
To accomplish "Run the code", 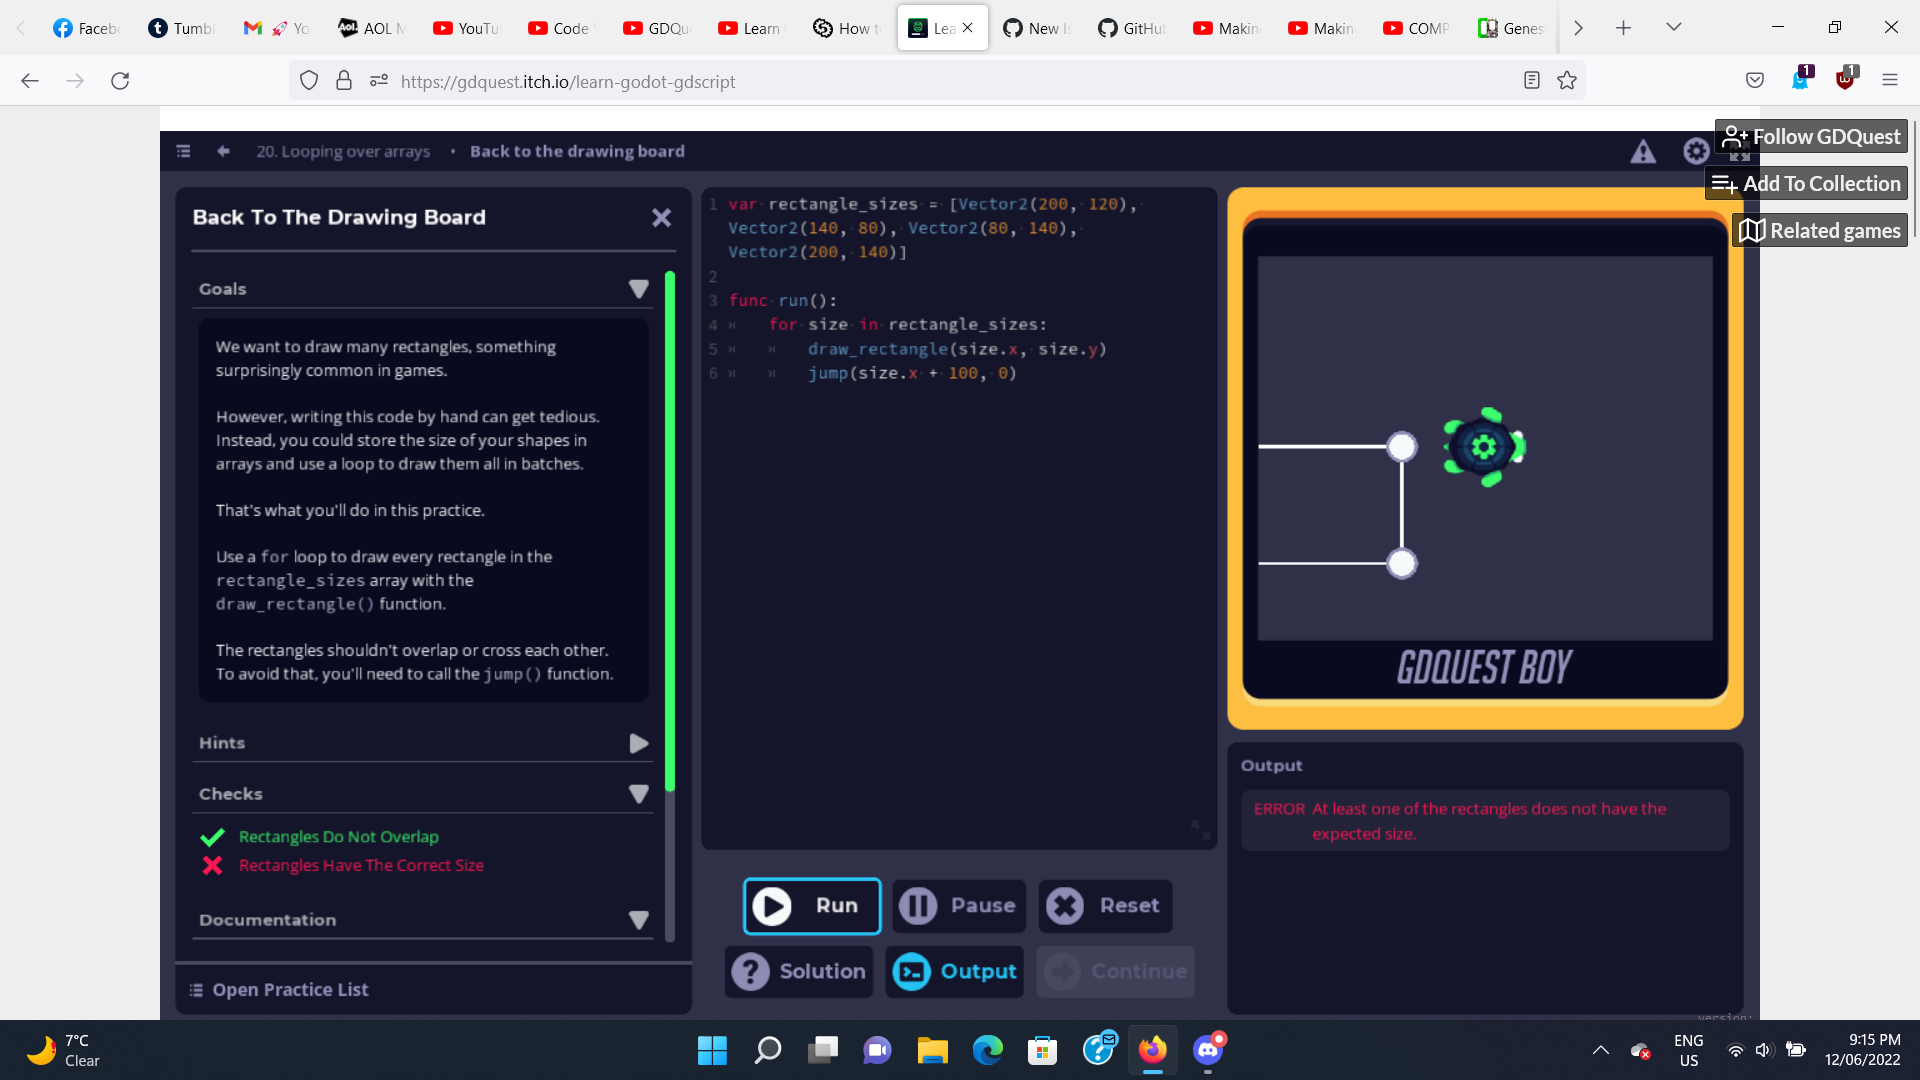I will 812,906.
